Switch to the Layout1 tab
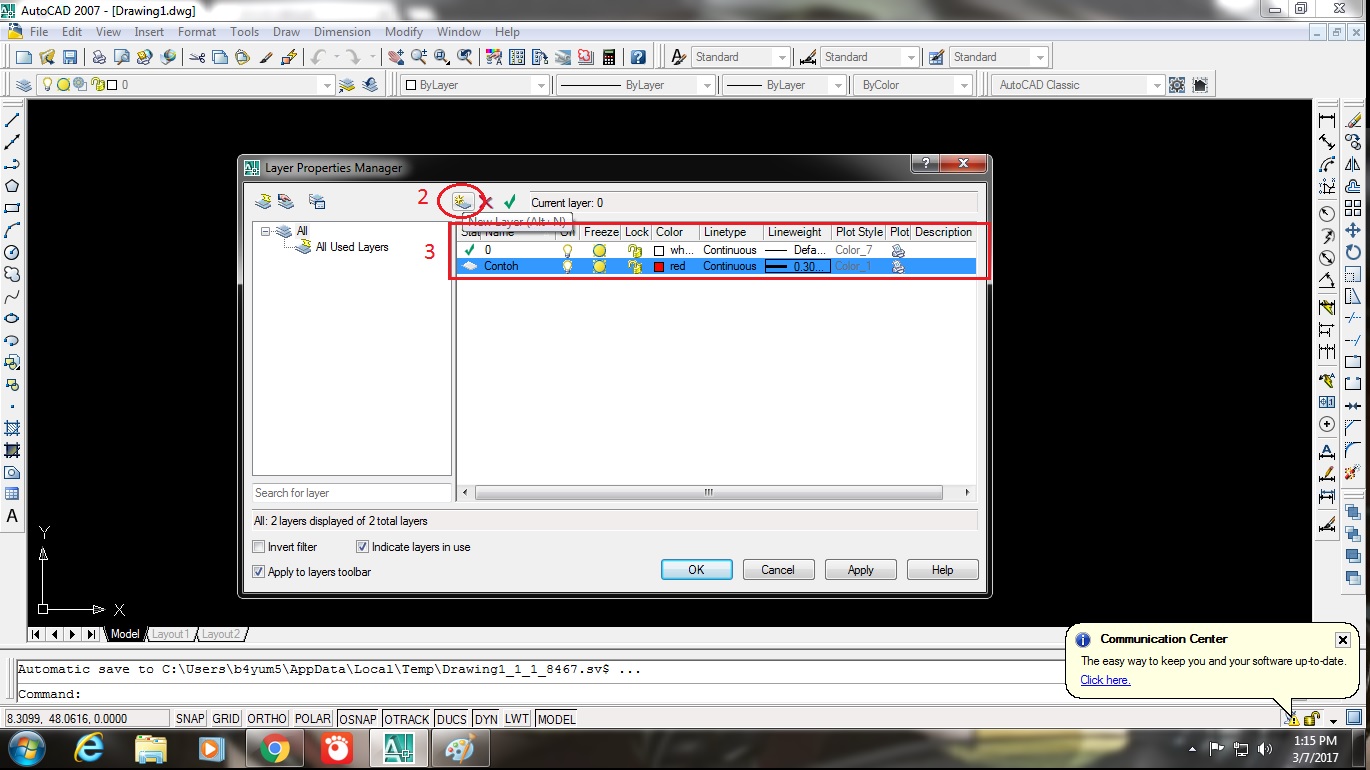 coord(170,633)
